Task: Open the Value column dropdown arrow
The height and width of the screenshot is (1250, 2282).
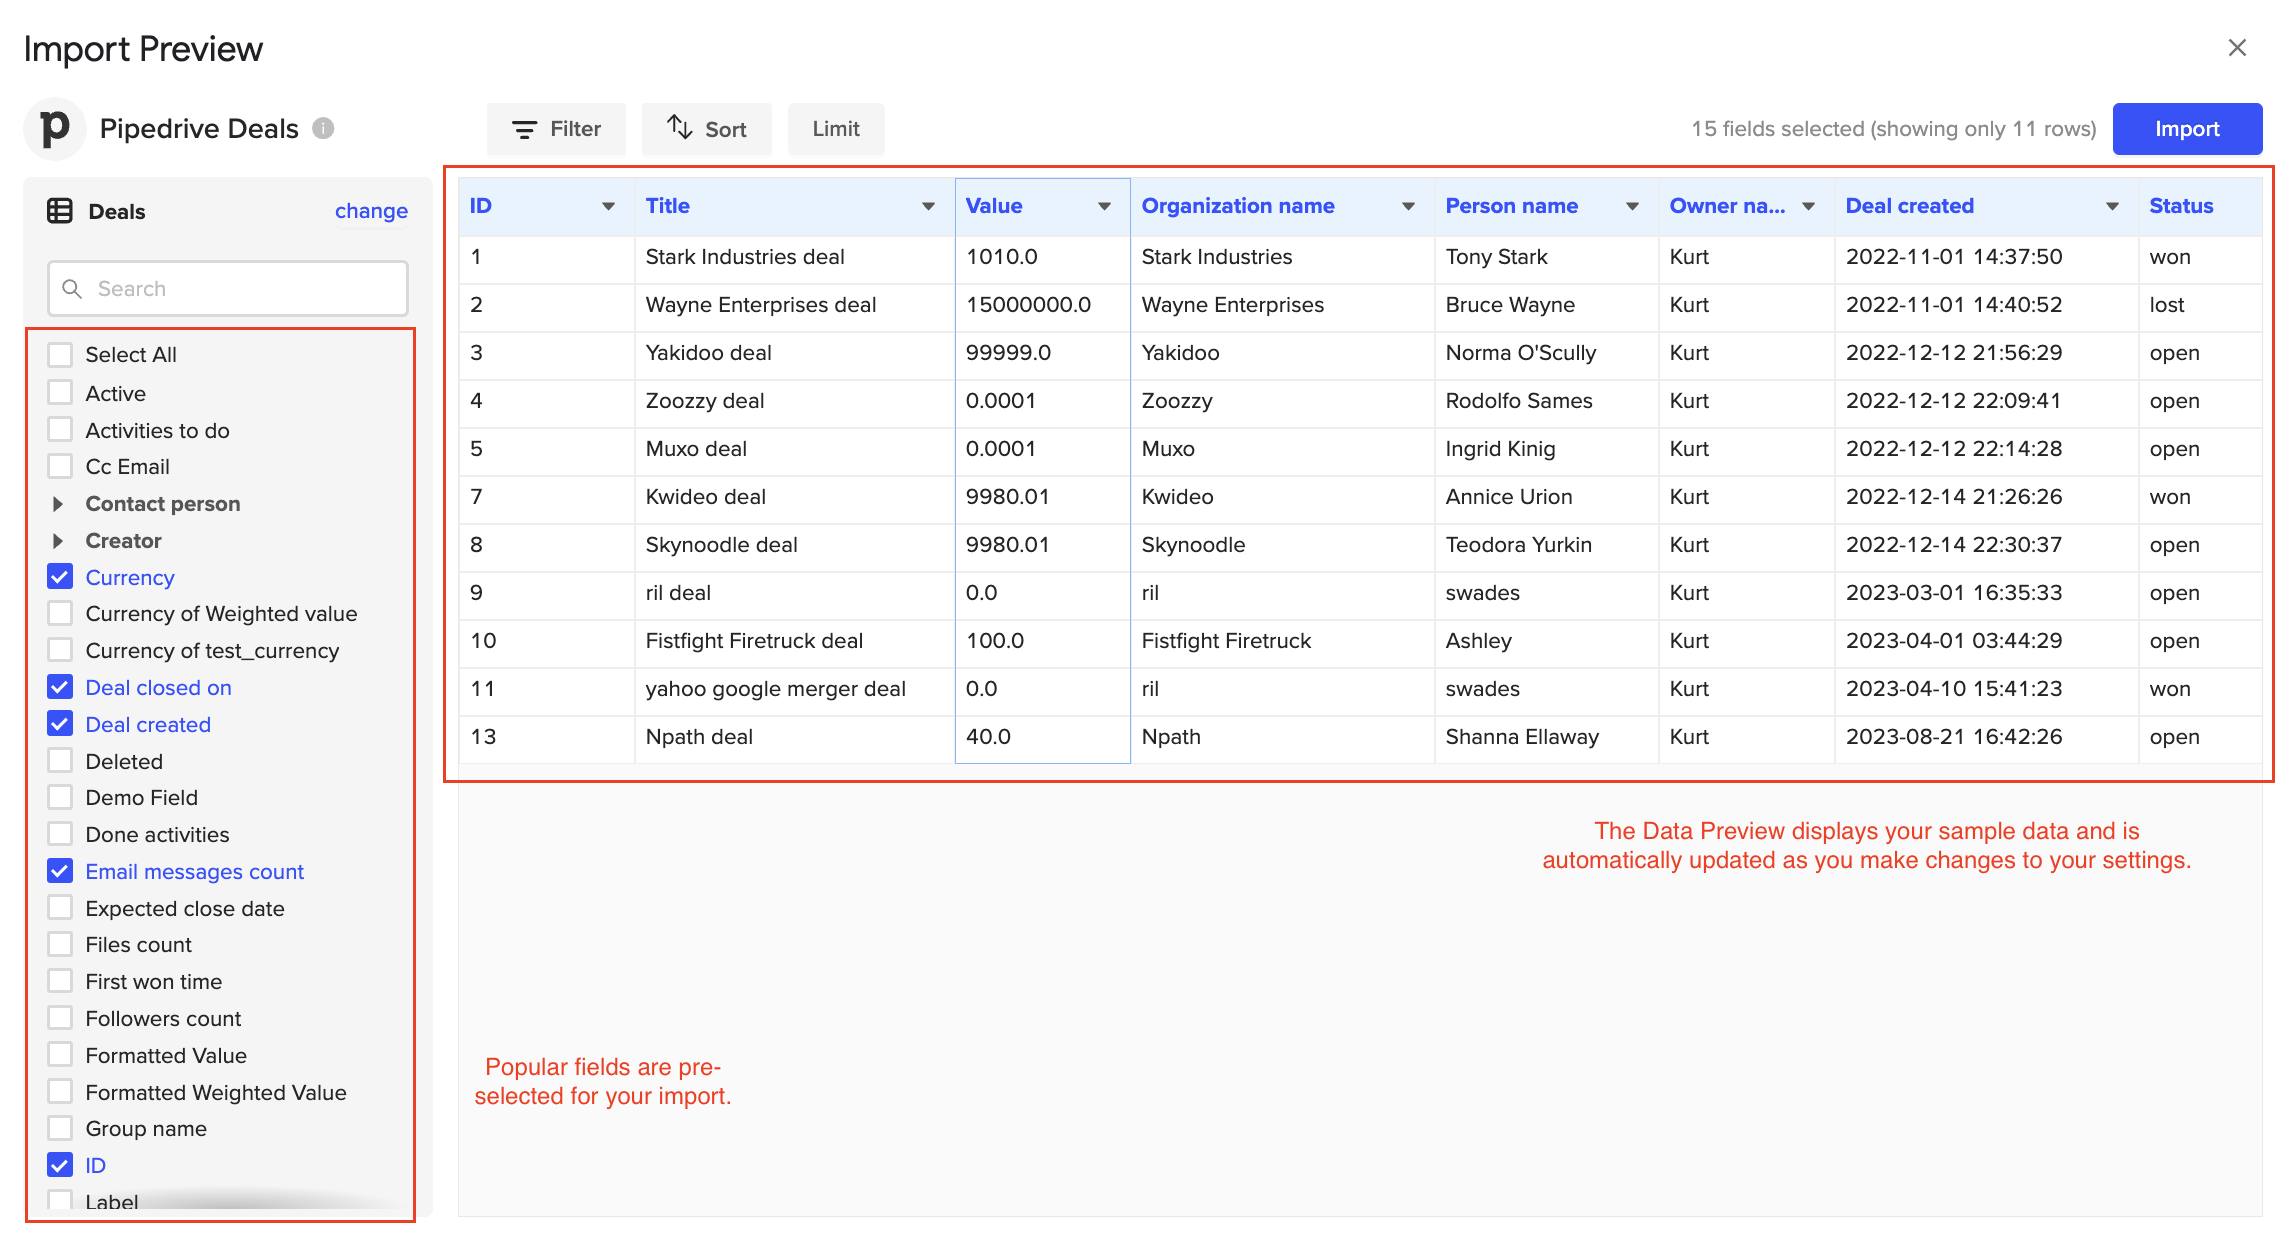Action: pos(1104,206)
